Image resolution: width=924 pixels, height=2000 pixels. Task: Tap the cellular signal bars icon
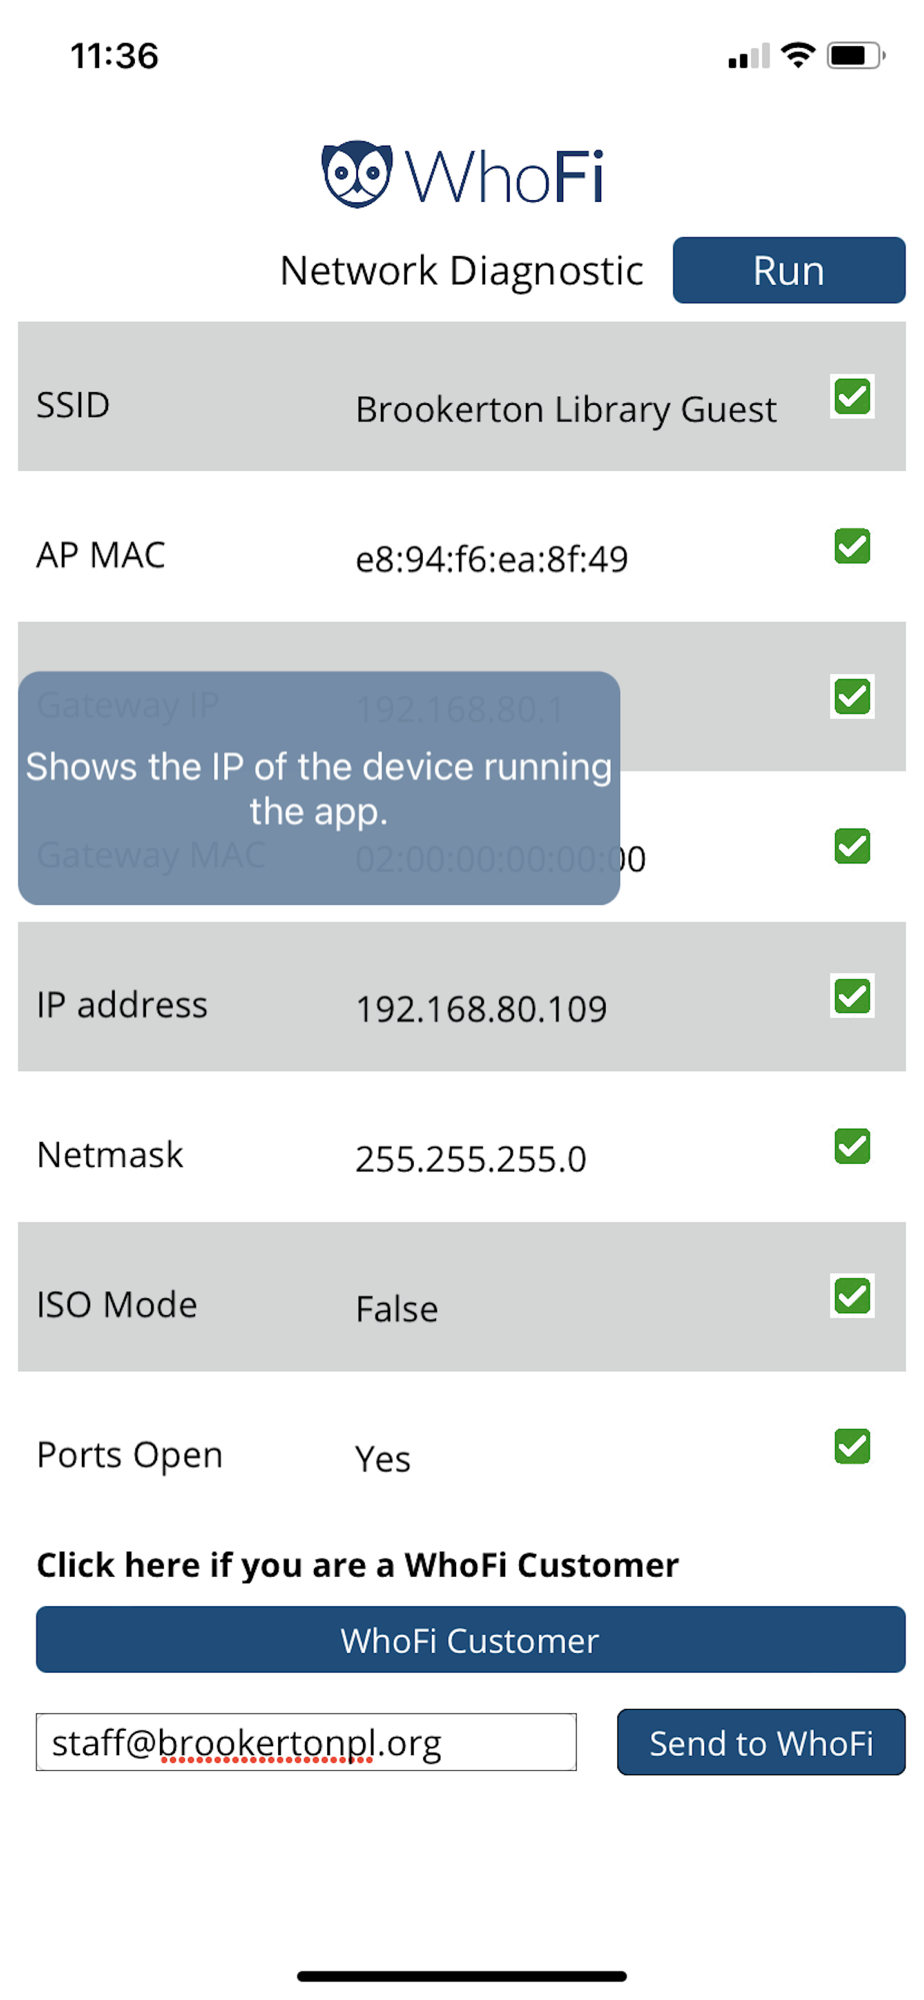(749, 56)
